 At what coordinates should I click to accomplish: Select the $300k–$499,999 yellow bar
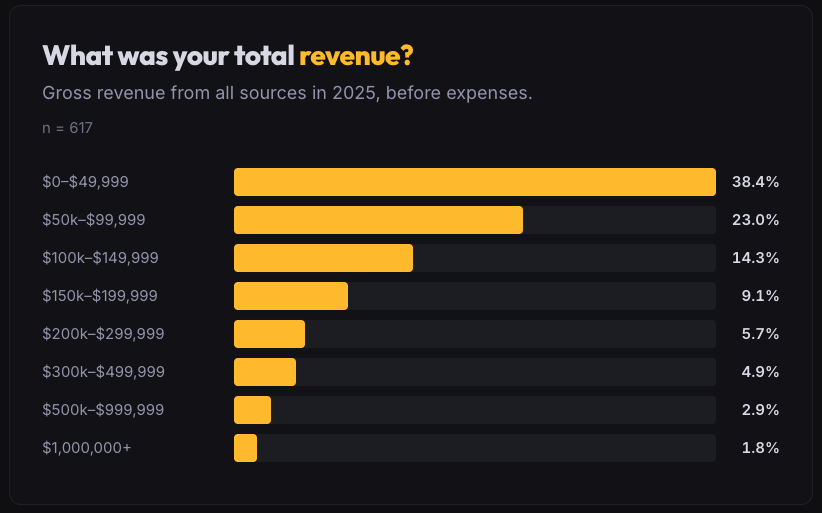pyautogui.click(x=265, y=372)
